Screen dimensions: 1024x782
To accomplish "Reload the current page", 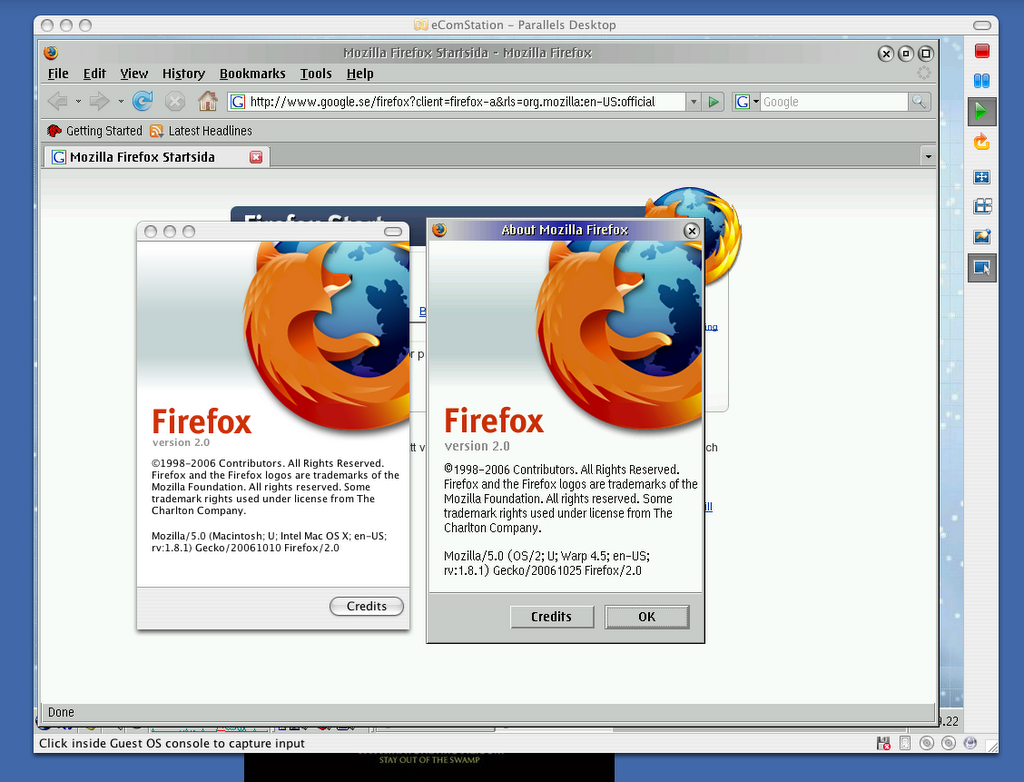I will tap(142, 101).
